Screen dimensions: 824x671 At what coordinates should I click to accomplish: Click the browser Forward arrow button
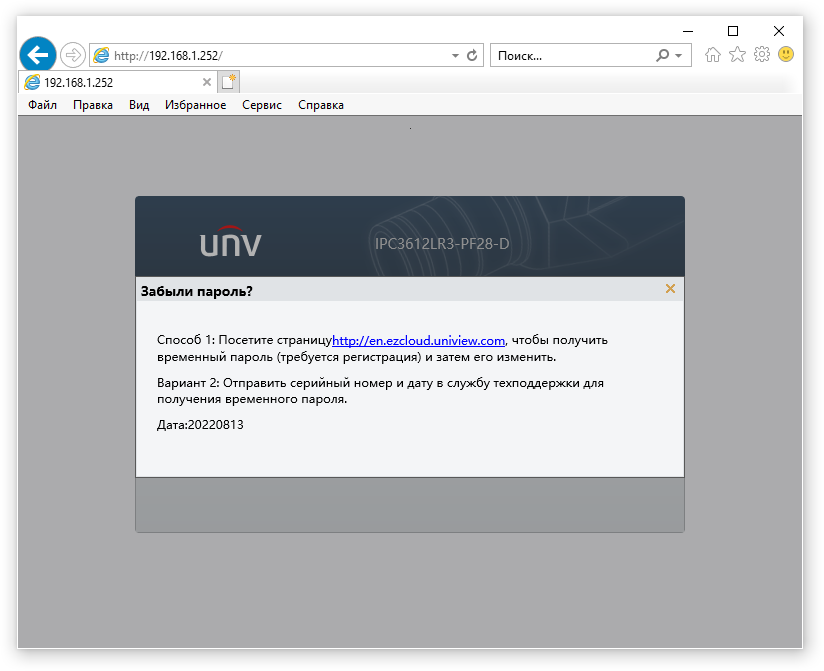point(73,55)
